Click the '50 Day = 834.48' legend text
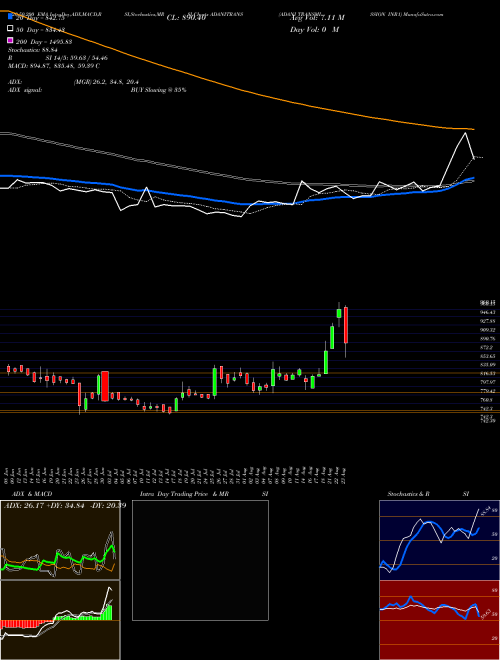 point(40,29)
